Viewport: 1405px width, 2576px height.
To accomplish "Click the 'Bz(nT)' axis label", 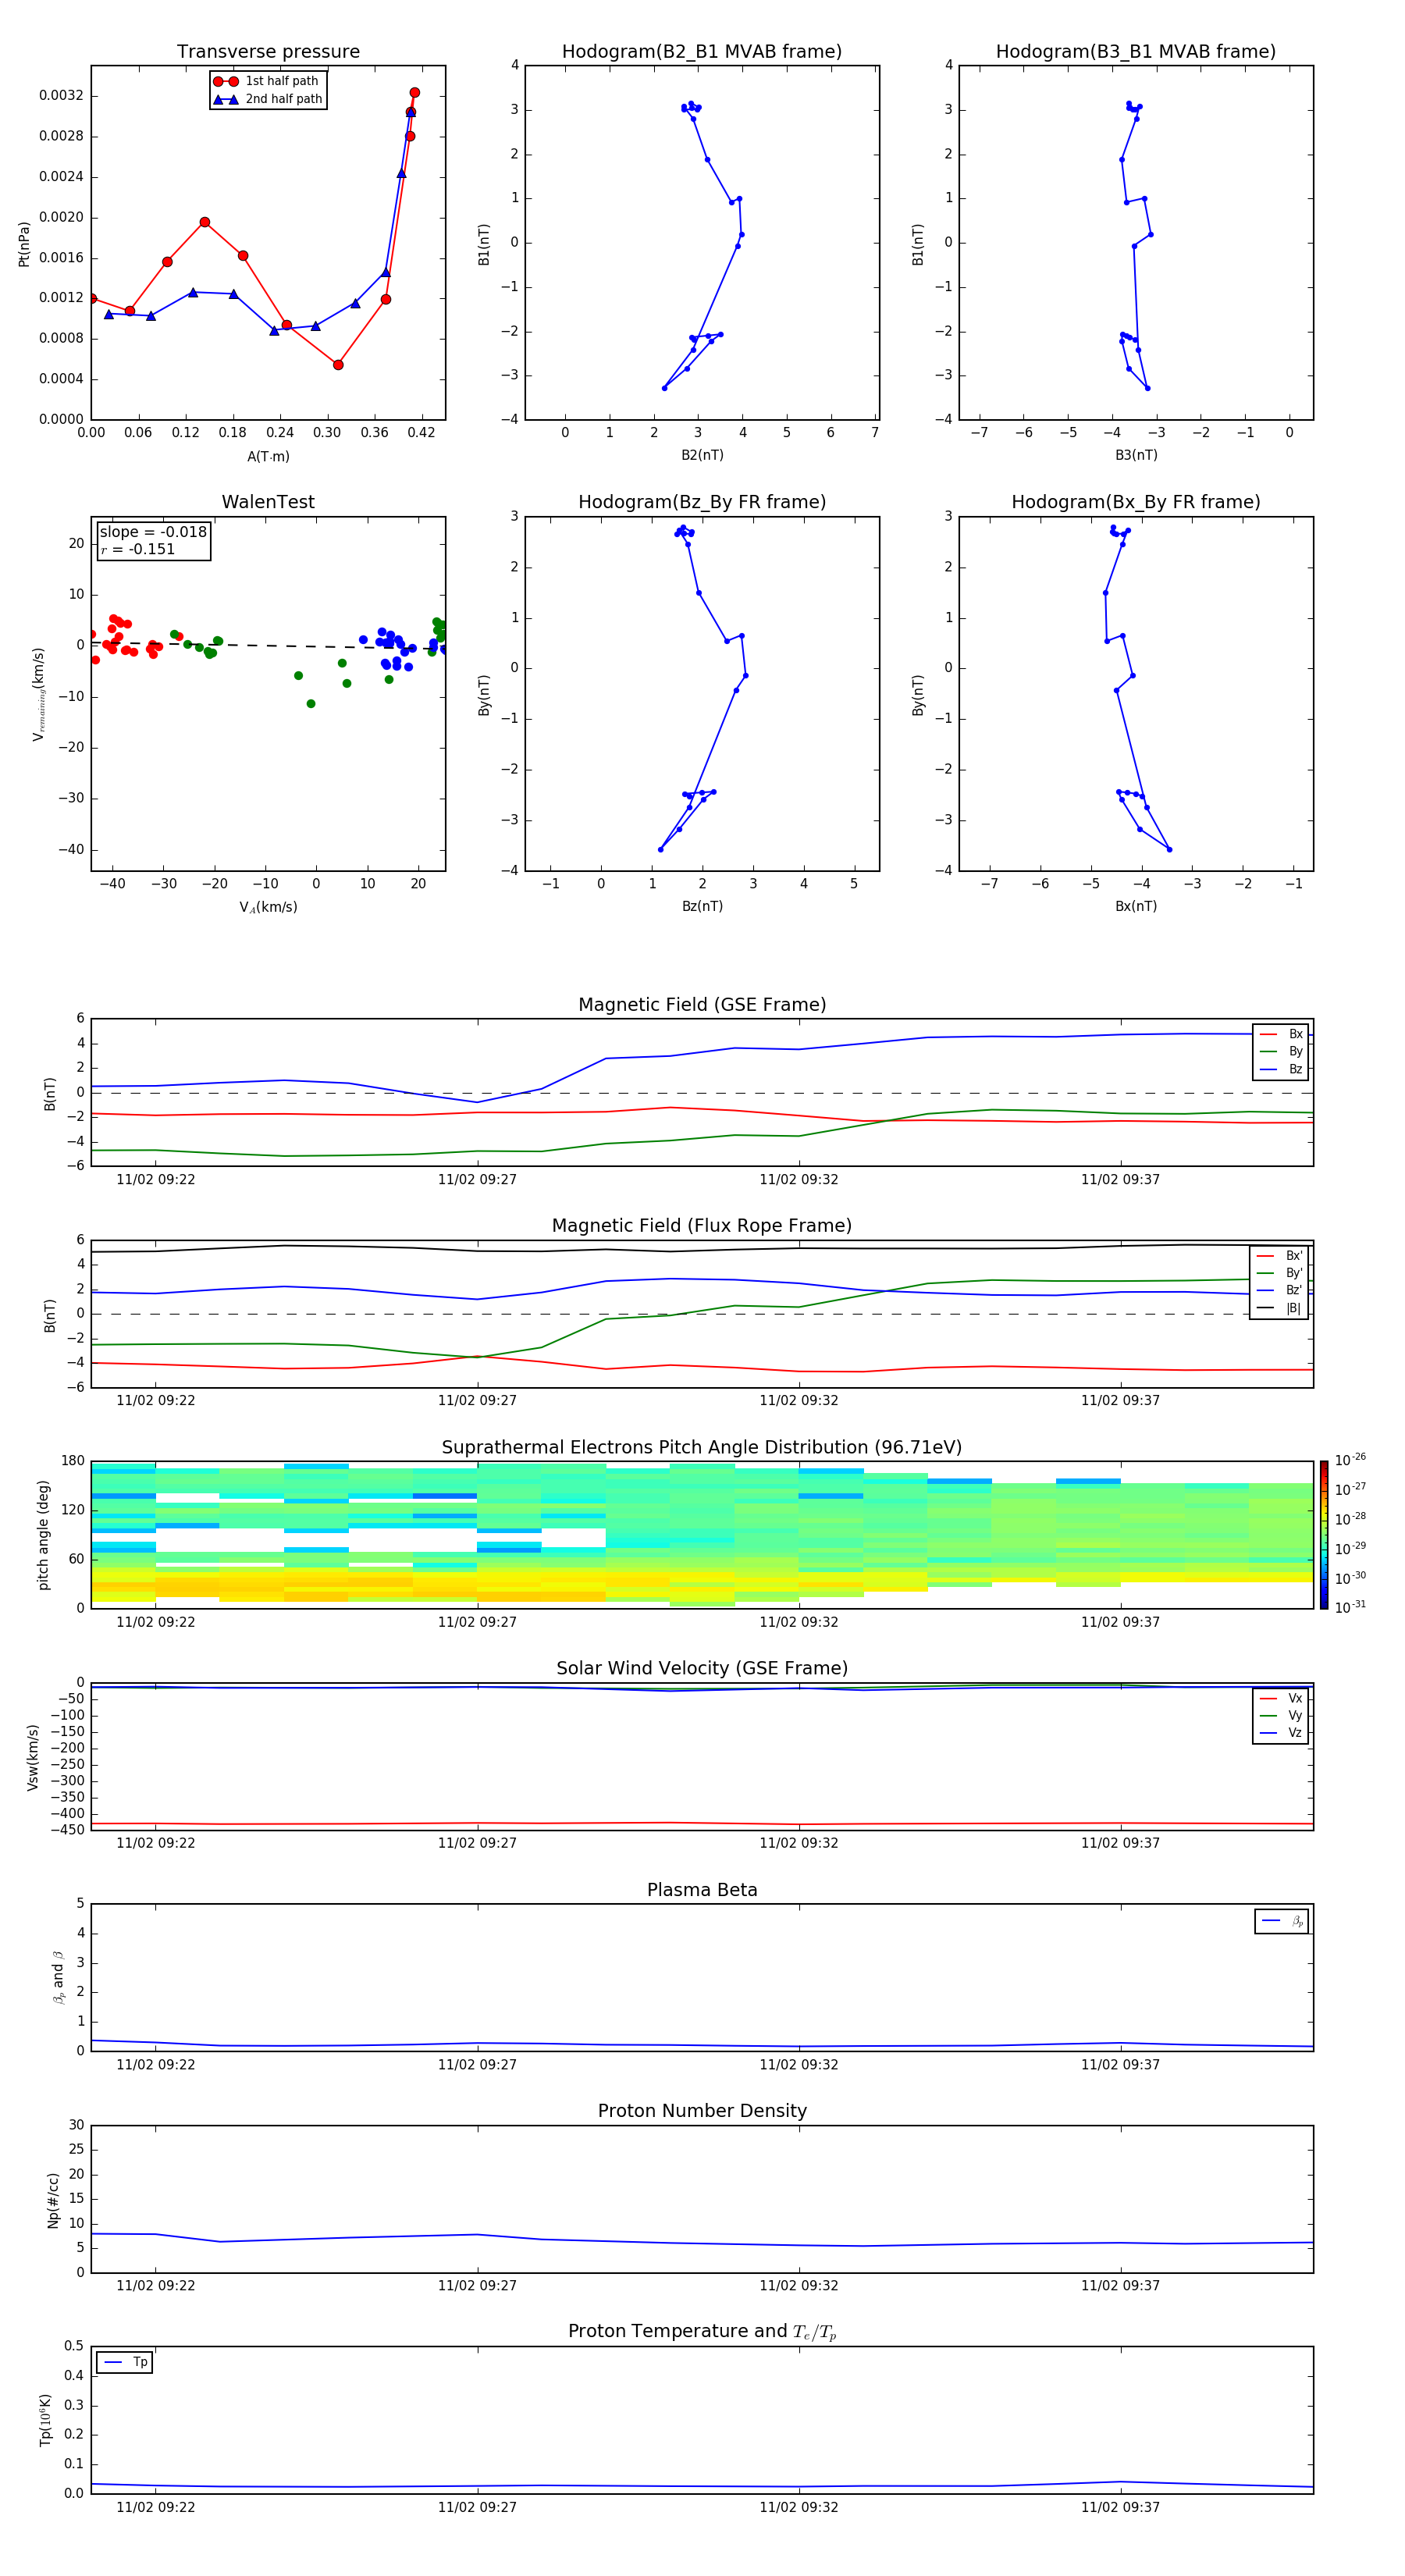I will point(702,906).
